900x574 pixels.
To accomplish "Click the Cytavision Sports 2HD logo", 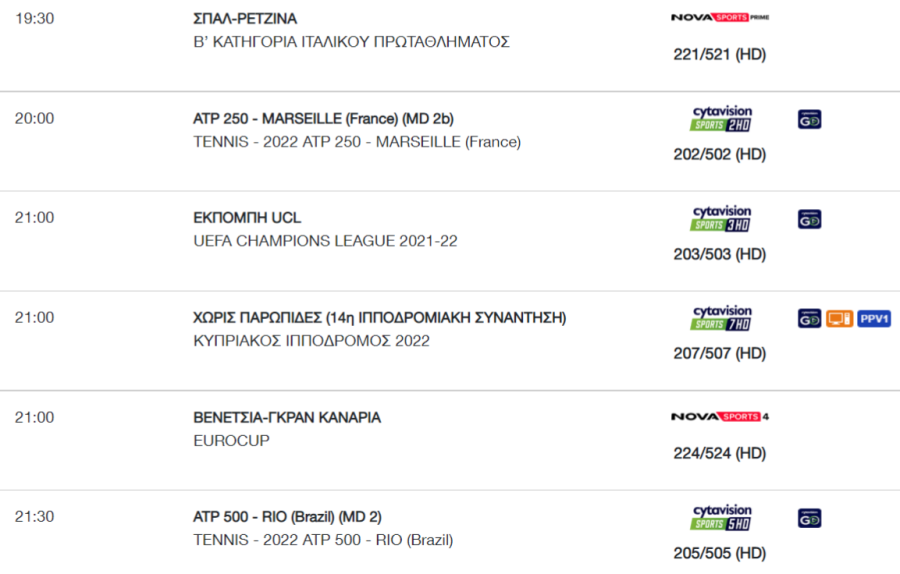I will (x=721, y=118).
